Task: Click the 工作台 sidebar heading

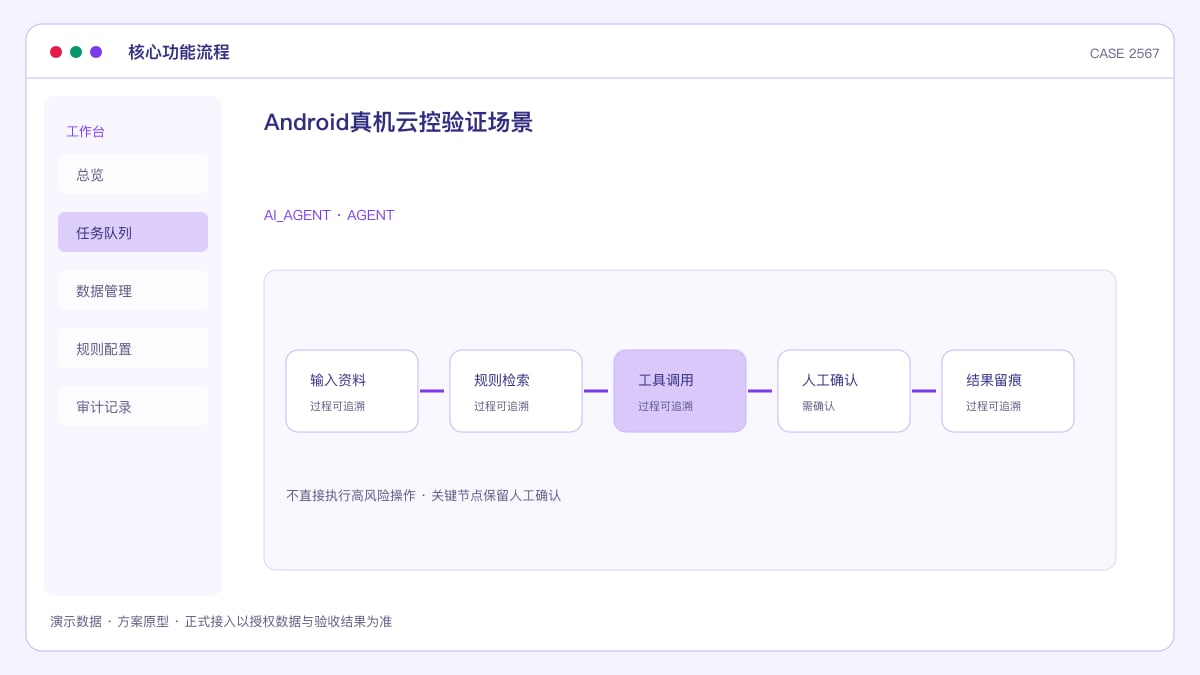Action: pos(85,131)
